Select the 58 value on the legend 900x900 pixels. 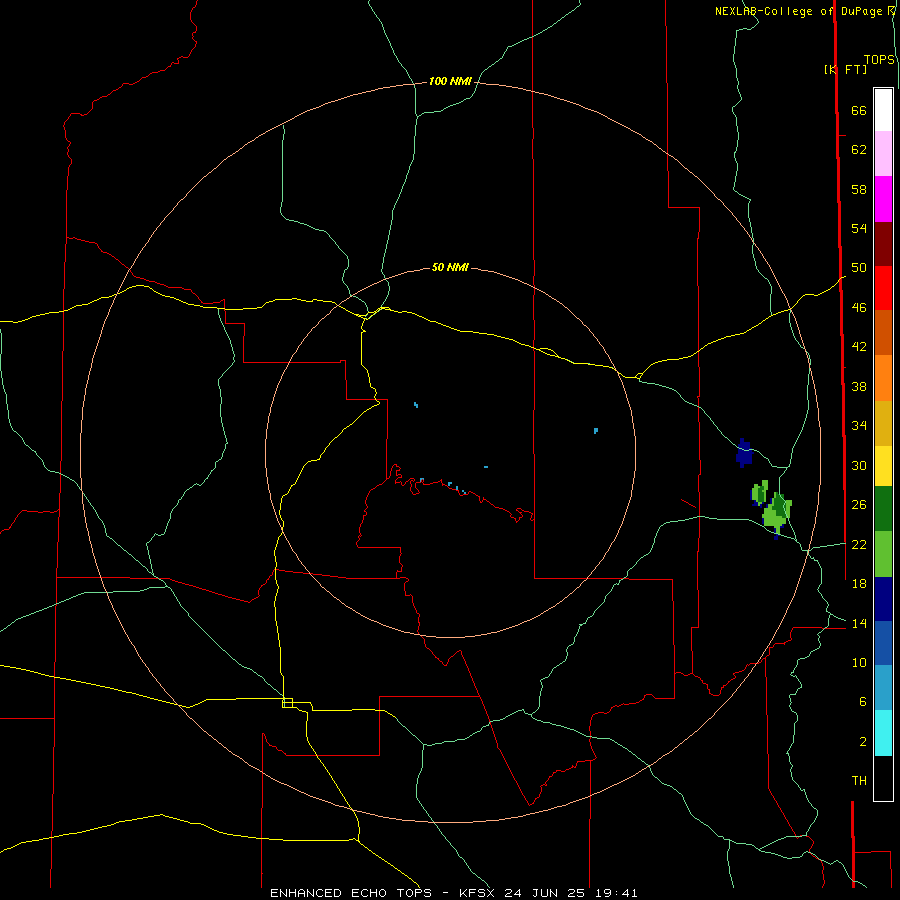pyautogui.click(x=859, y=189)
